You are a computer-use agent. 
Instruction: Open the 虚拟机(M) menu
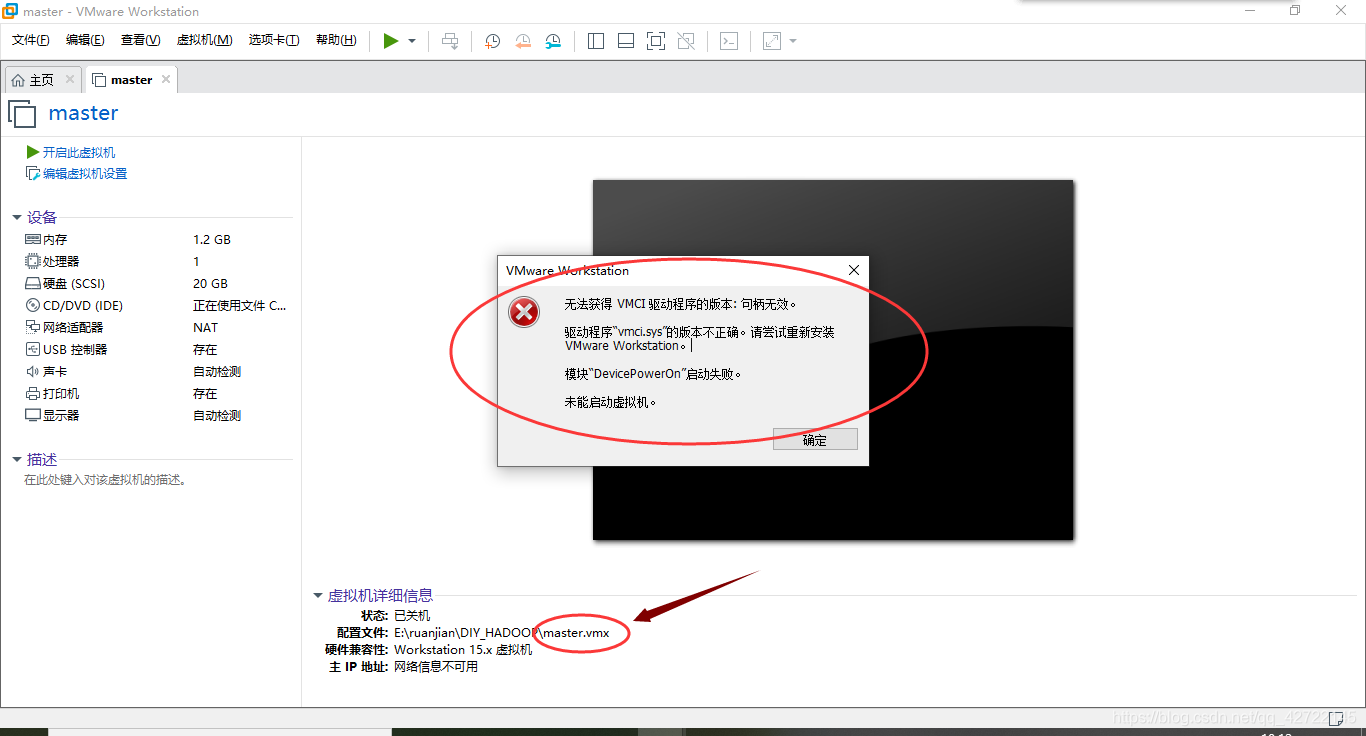pyautogui.click(x=204, y=40)
